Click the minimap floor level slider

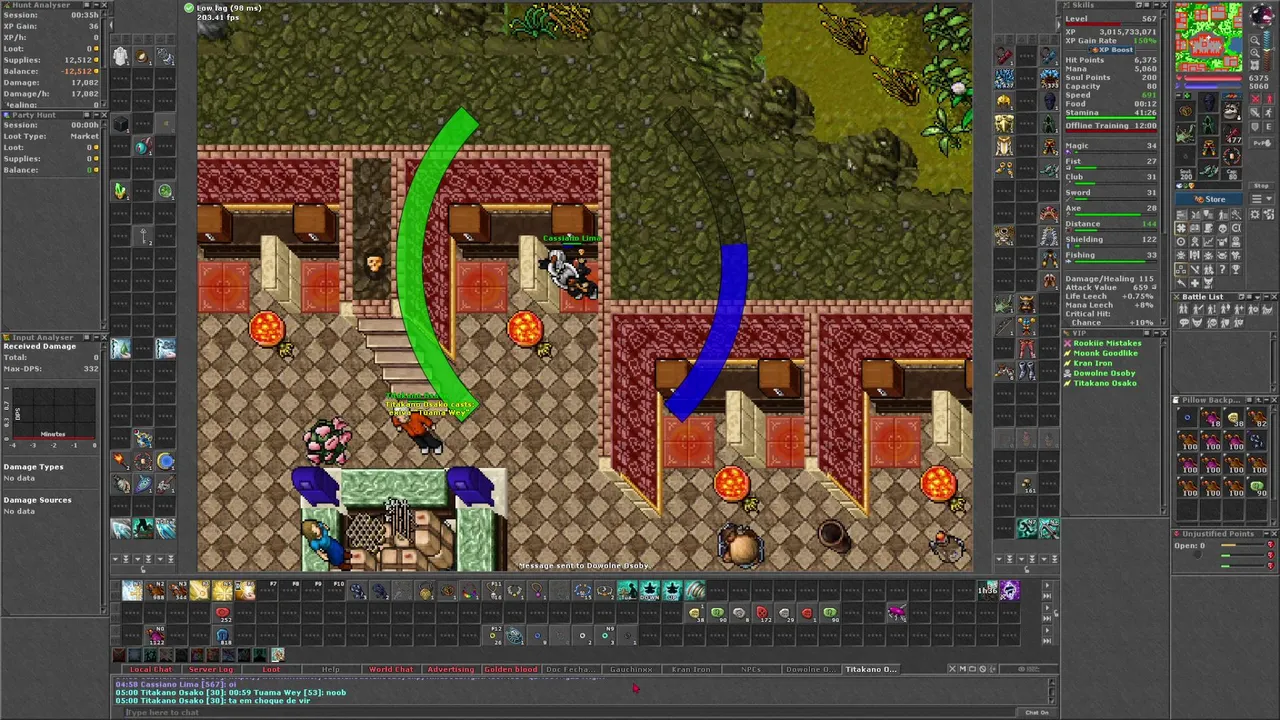(1268, 52)
